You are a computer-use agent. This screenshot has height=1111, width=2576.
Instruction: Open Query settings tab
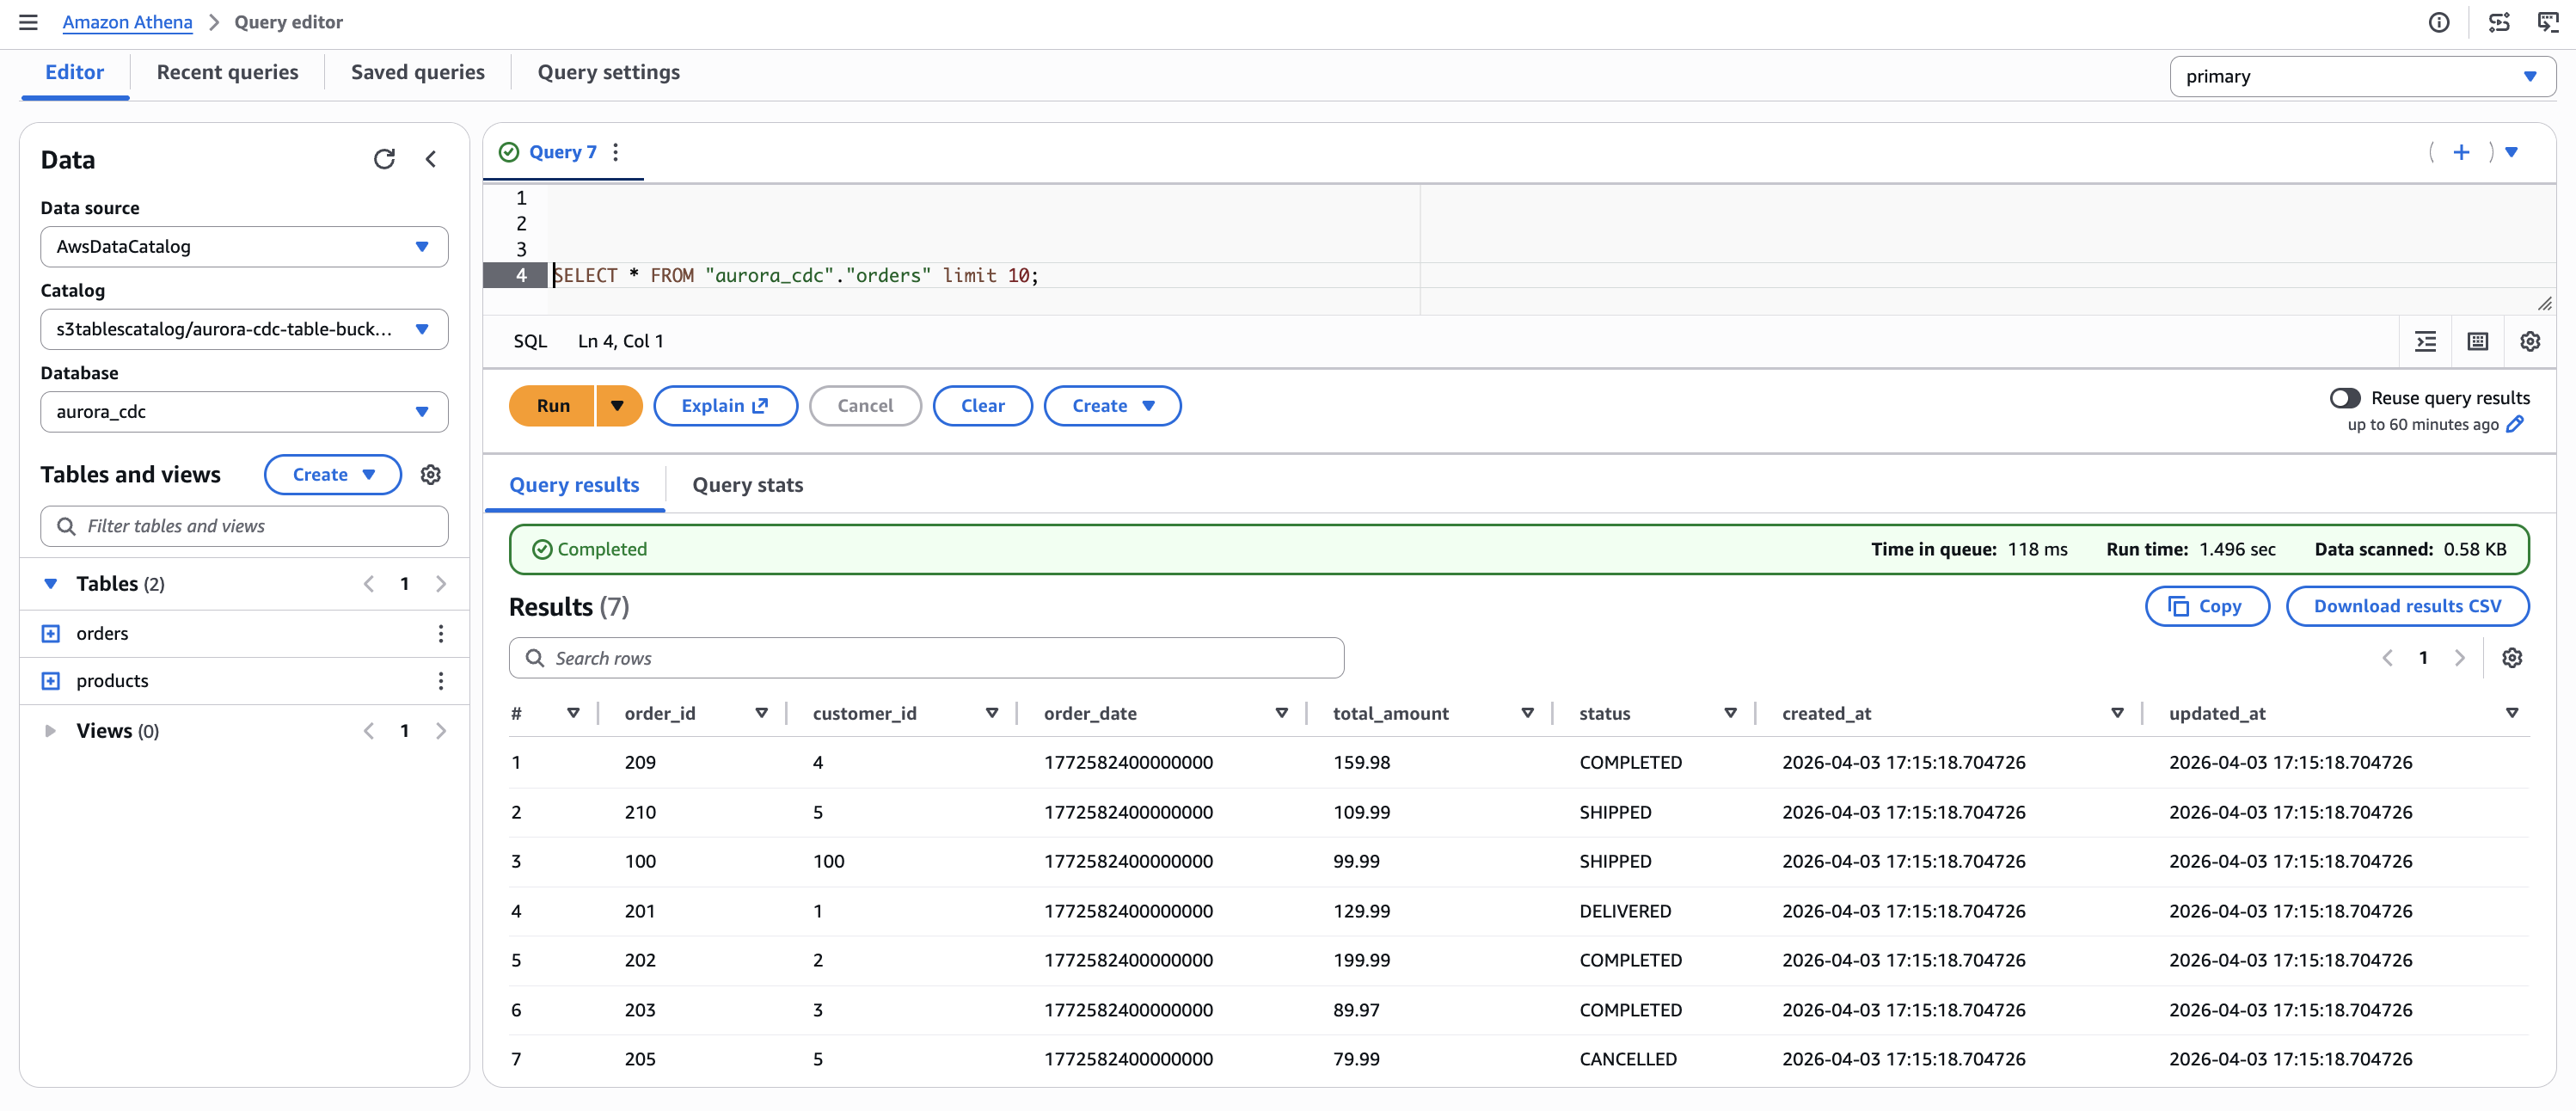(608, 72)
